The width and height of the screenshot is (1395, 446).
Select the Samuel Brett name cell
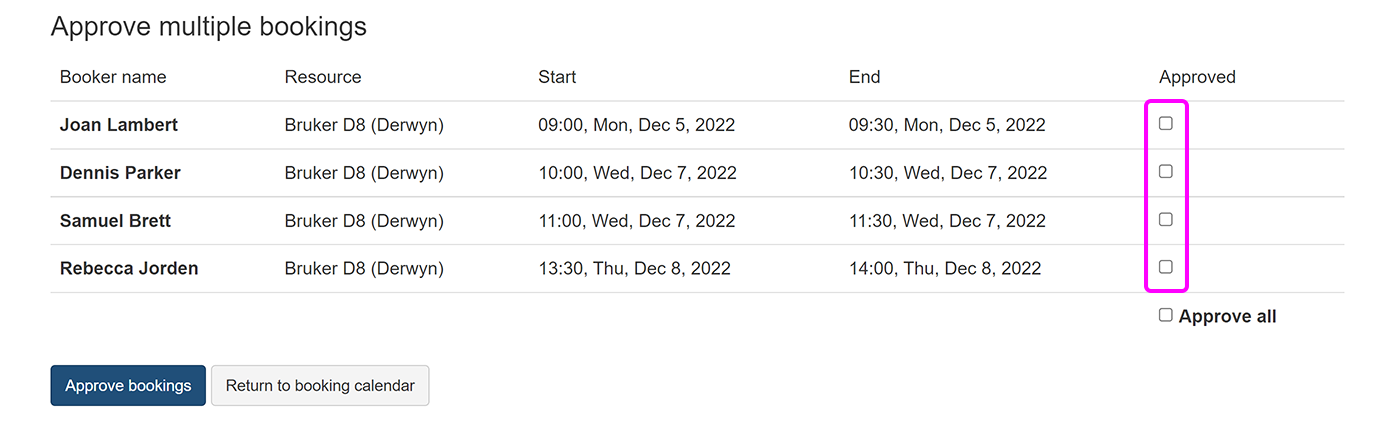point(115,221)
